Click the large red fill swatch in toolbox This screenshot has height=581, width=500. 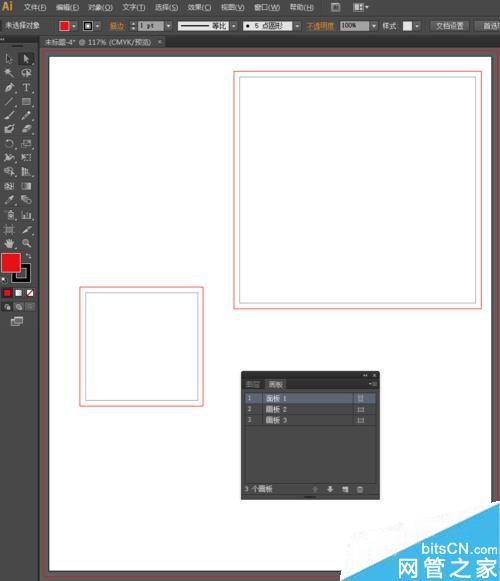click(11, 263)
